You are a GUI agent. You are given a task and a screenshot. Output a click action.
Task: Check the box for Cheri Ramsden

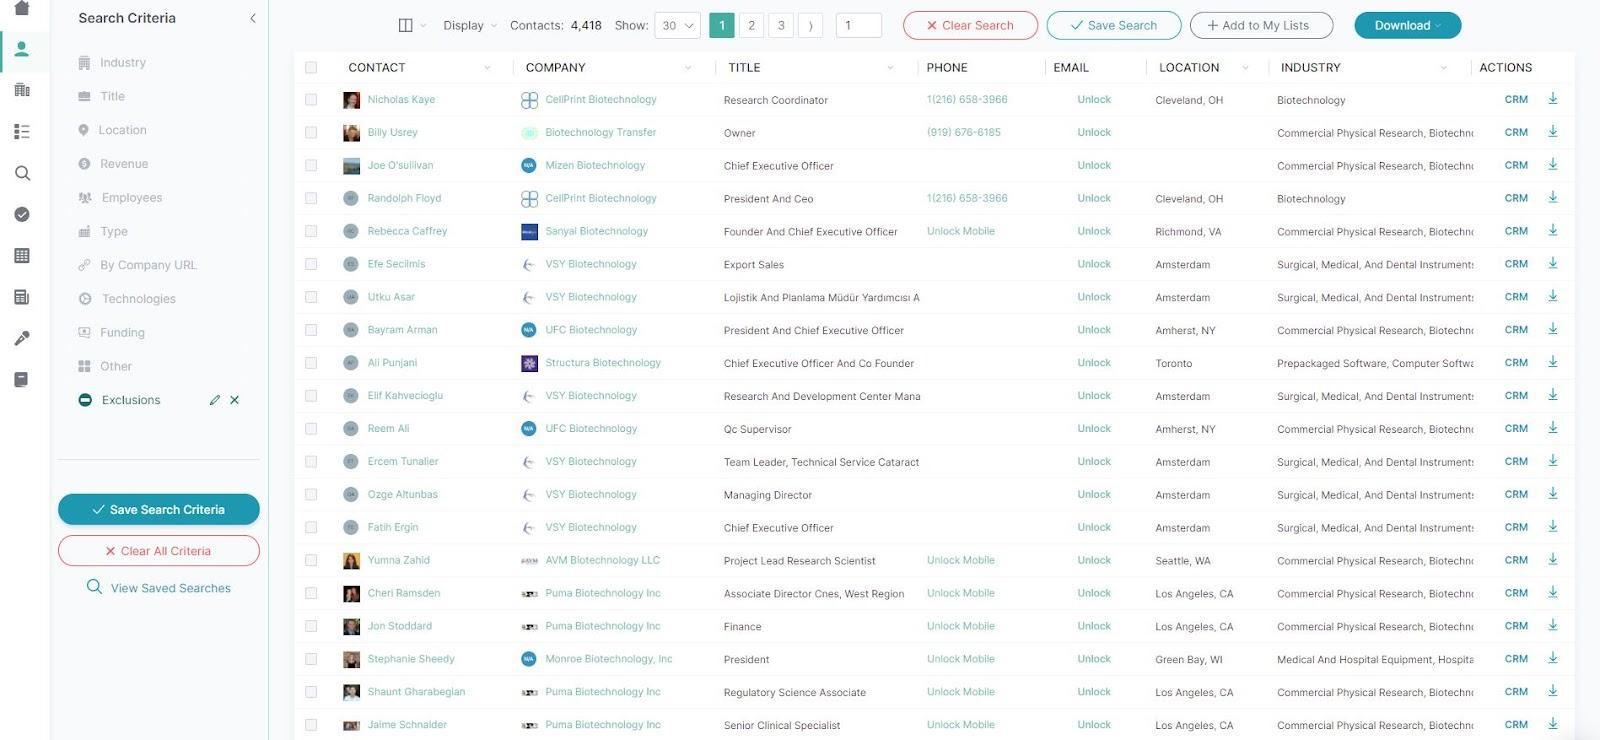311,593
